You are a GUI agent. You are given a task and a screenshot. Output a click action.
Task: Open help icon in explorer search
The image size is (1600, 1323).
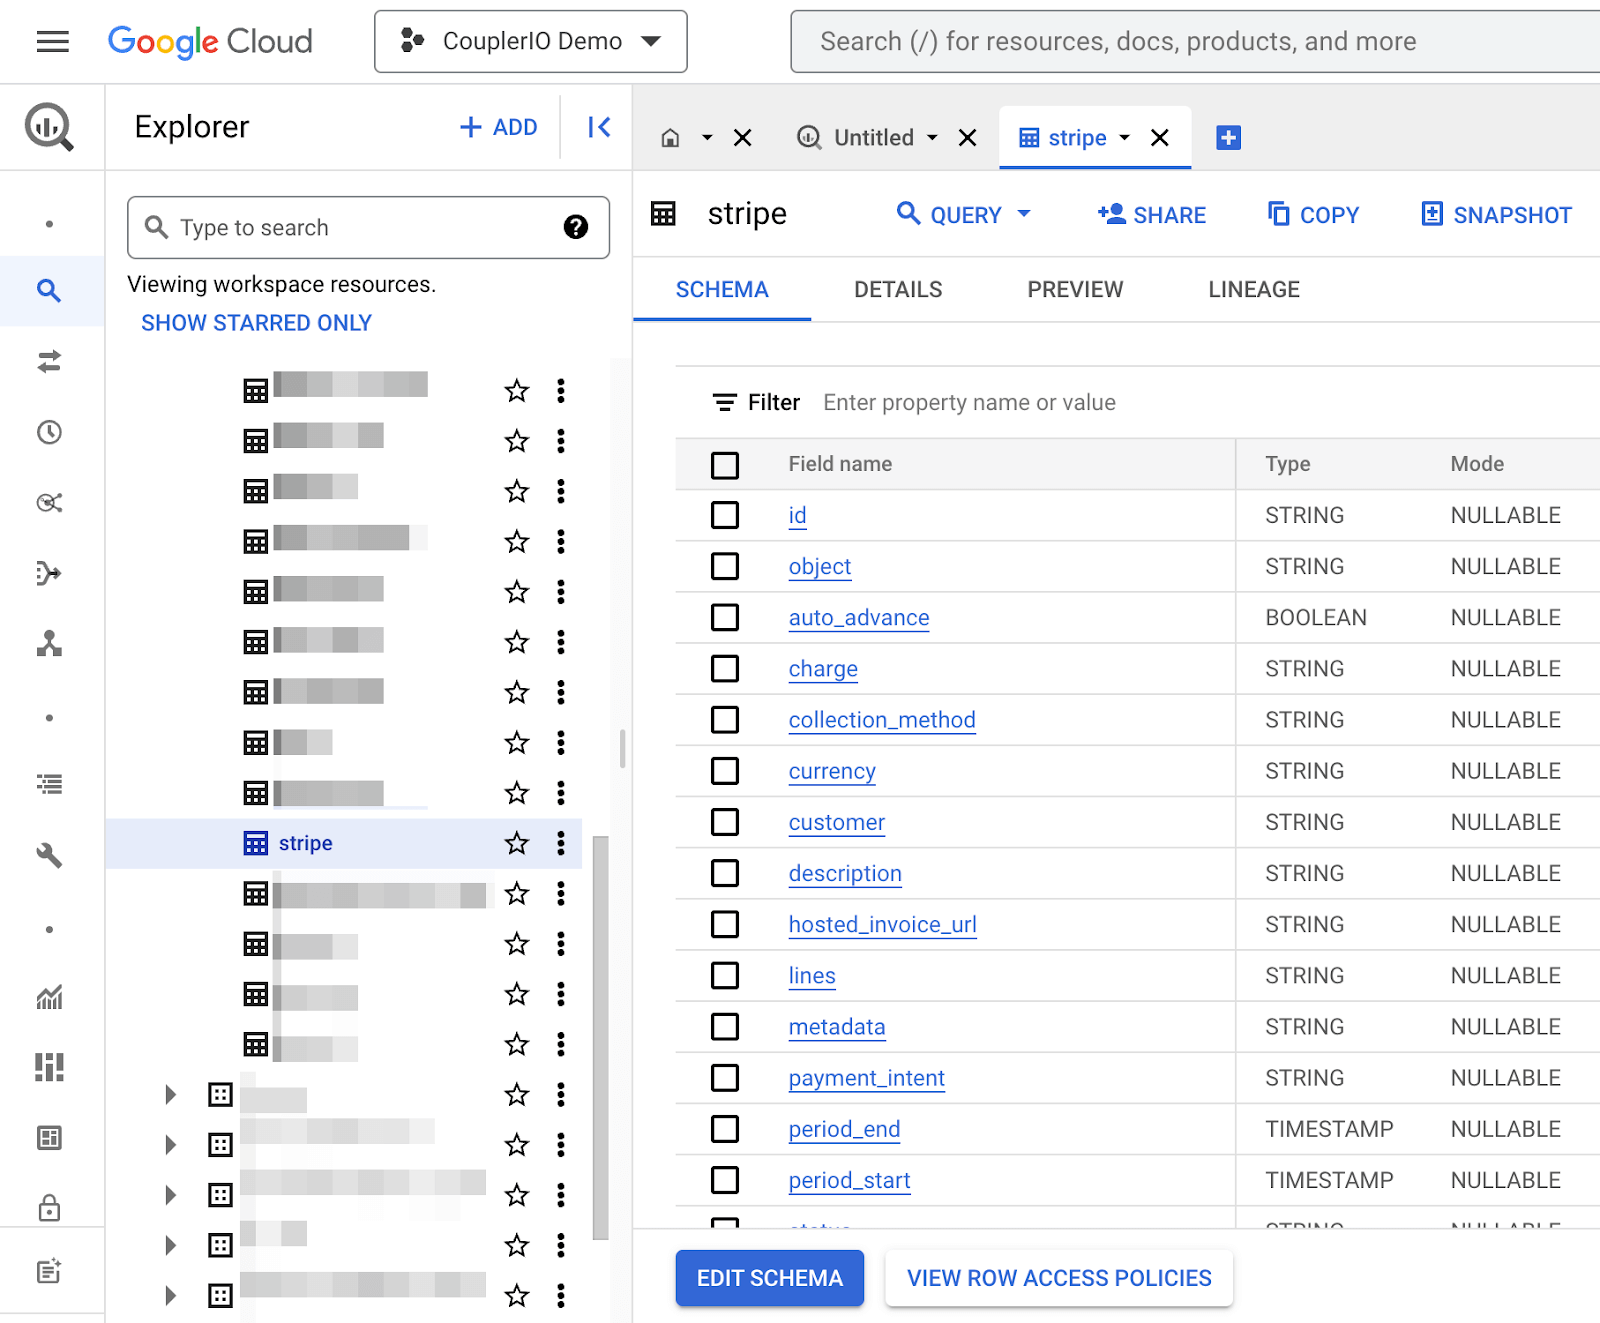pyautogui.click(x=575, y=227)
